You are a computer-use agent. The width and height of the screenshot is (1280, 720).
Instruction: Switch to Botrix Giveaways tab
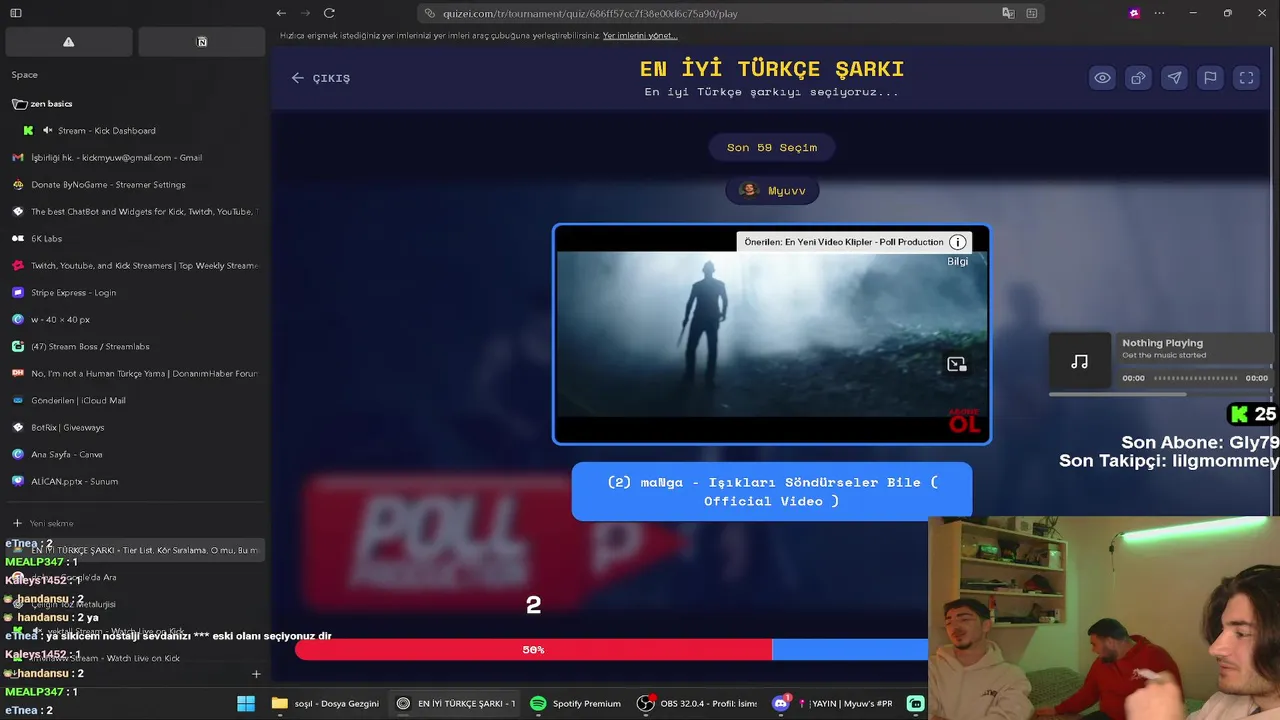point(134,428)
